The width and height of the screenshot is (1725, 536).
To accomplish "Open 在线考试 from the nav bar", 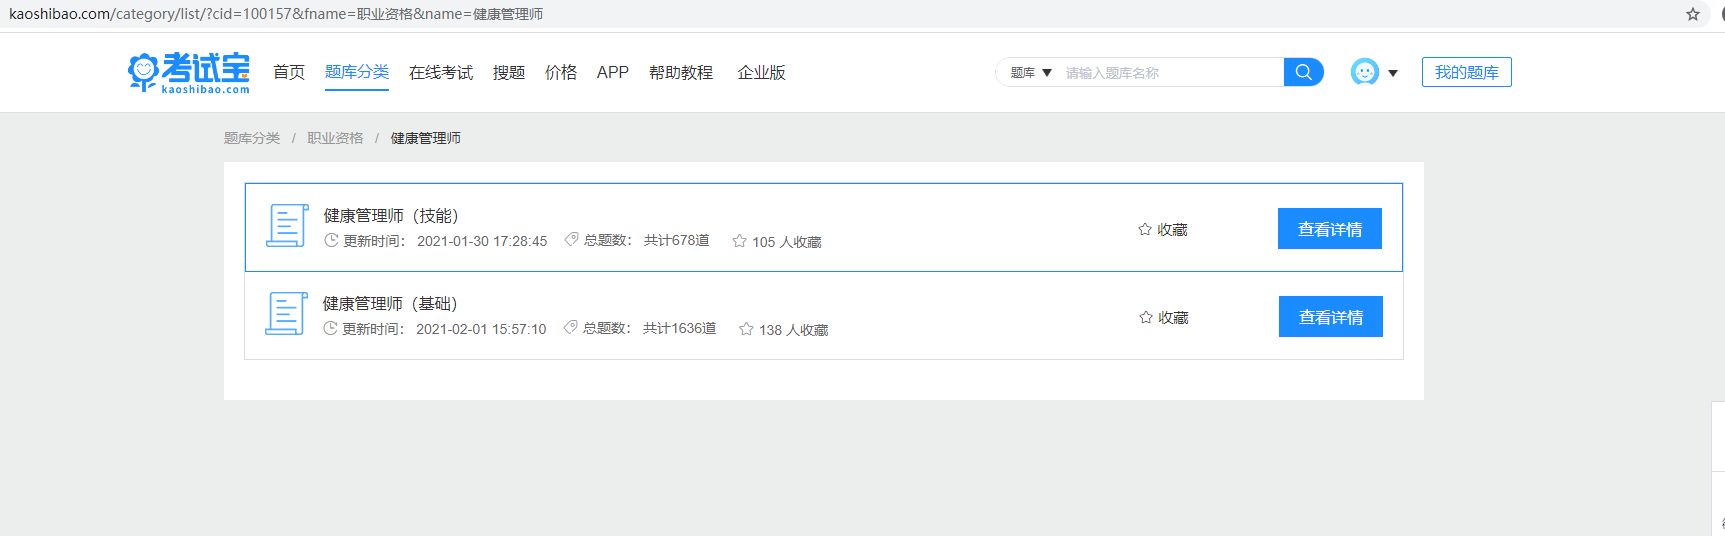I will tap(441, 72).
